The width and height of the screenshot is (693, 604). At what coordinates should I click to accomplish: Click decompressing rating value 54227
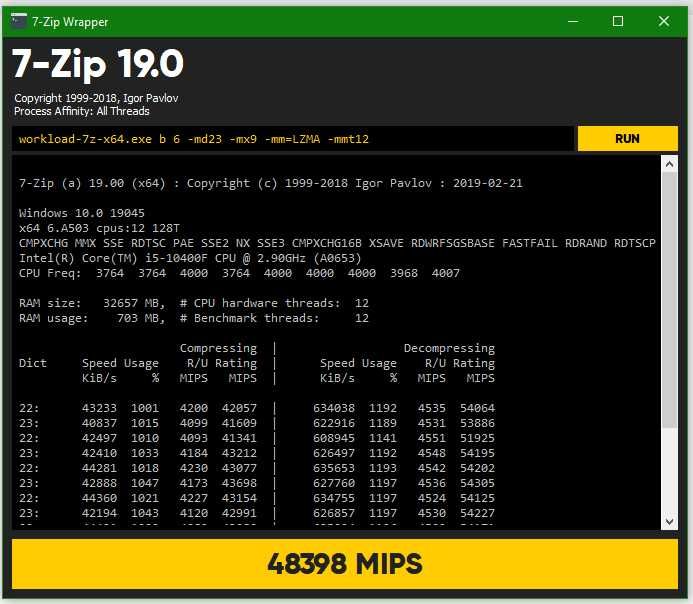coord(477,513)
